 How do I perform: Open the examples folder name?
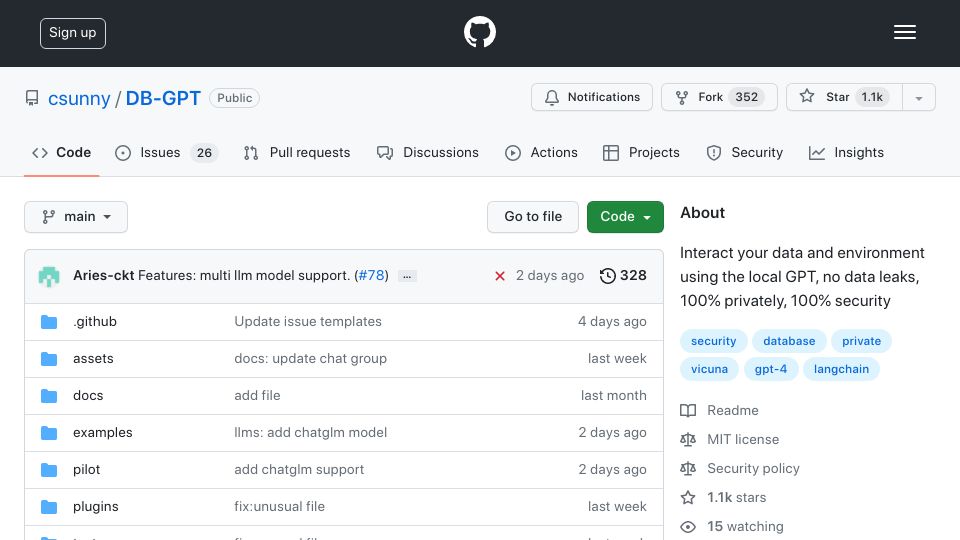tap(102, 433)
